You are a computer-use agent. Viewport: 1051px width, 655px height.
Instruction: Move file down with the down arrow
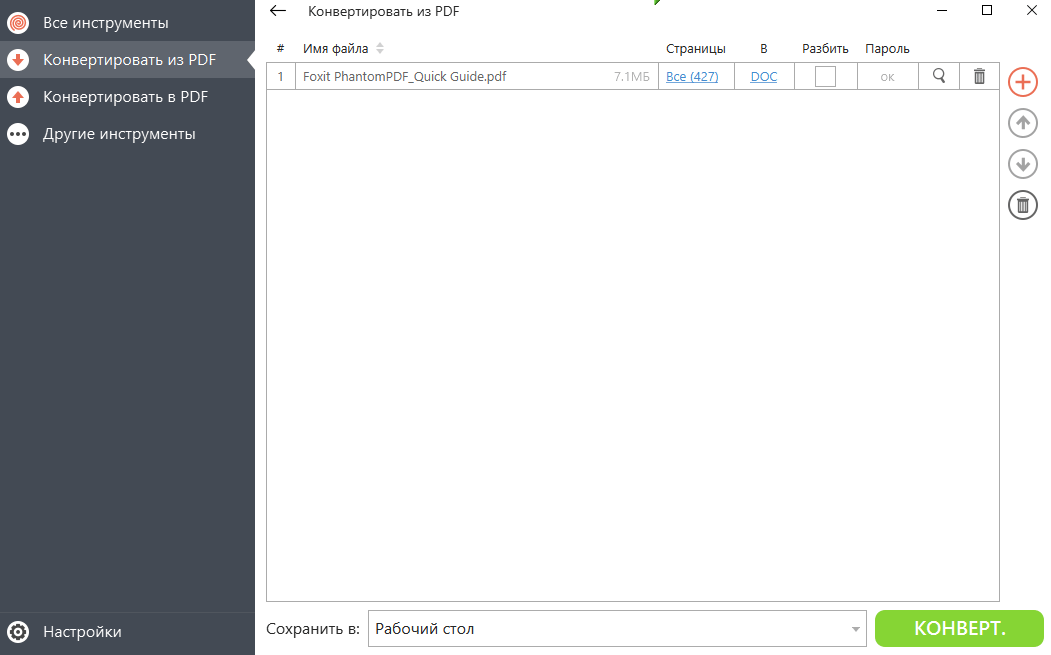[1023, 164]
